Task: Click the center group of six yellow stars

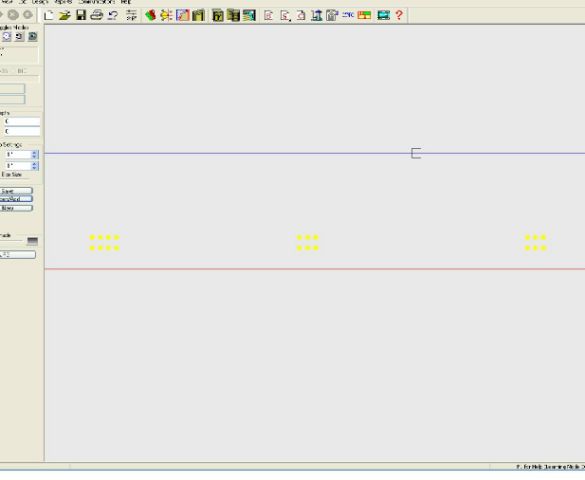Action: (307, 243)
